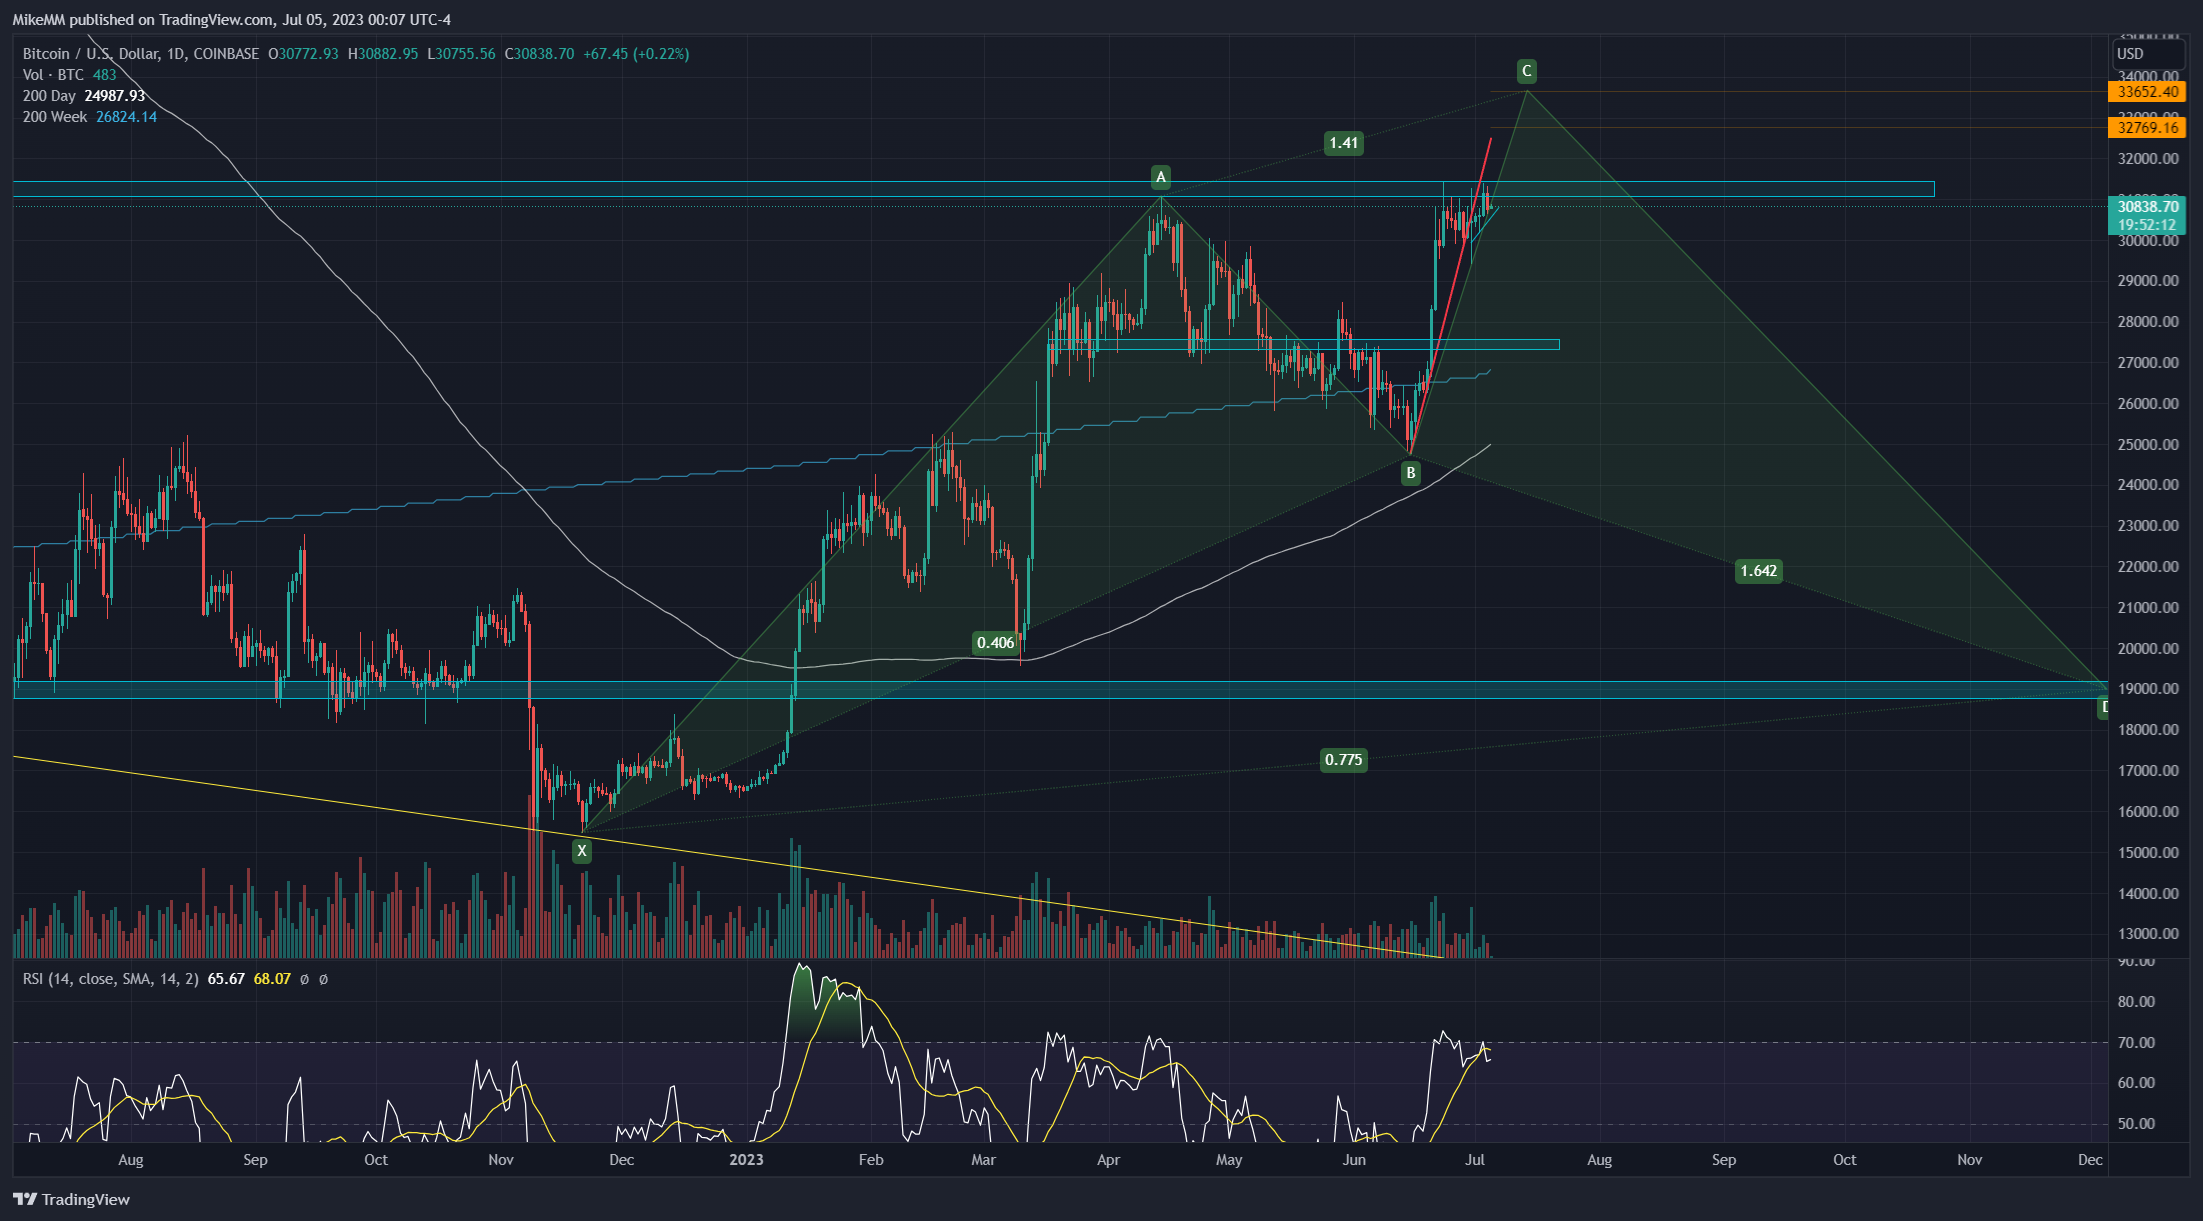Image resolution: width=2203 pixels, height=1221 pixels.
Task: Click the 2023 label on the time axis
Action: [x=746, y=1160]
